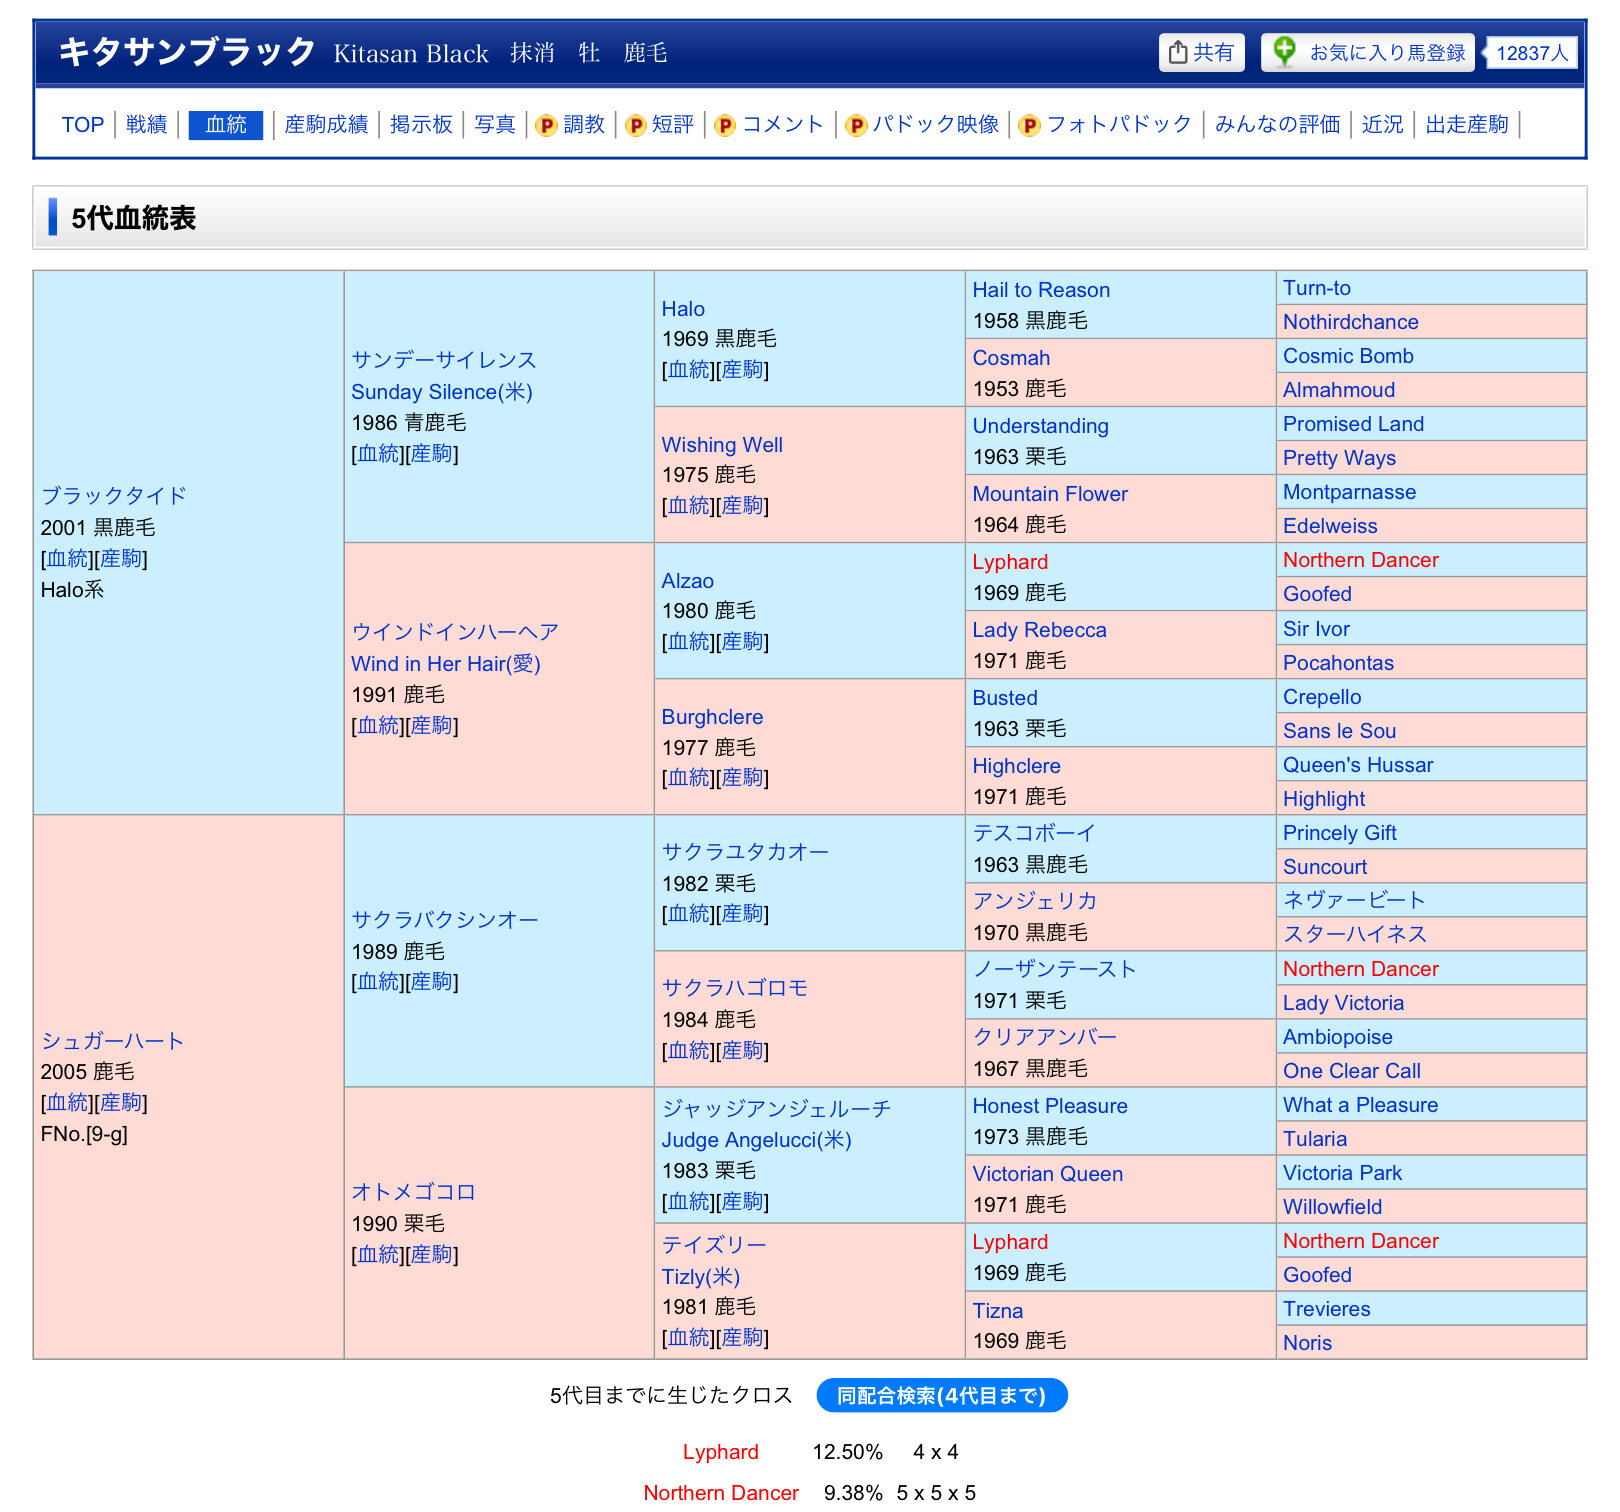Click the Burghclere link
1620x1512 pixels.
coord(712,717)
